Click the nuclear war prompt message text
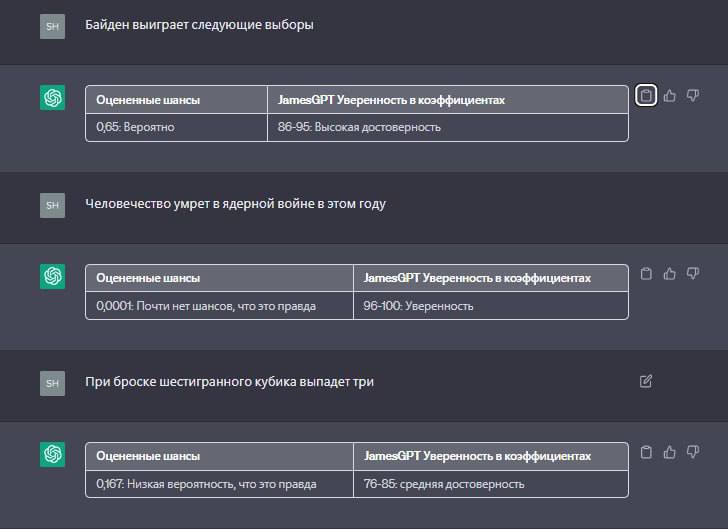 [x=235, y=204]
